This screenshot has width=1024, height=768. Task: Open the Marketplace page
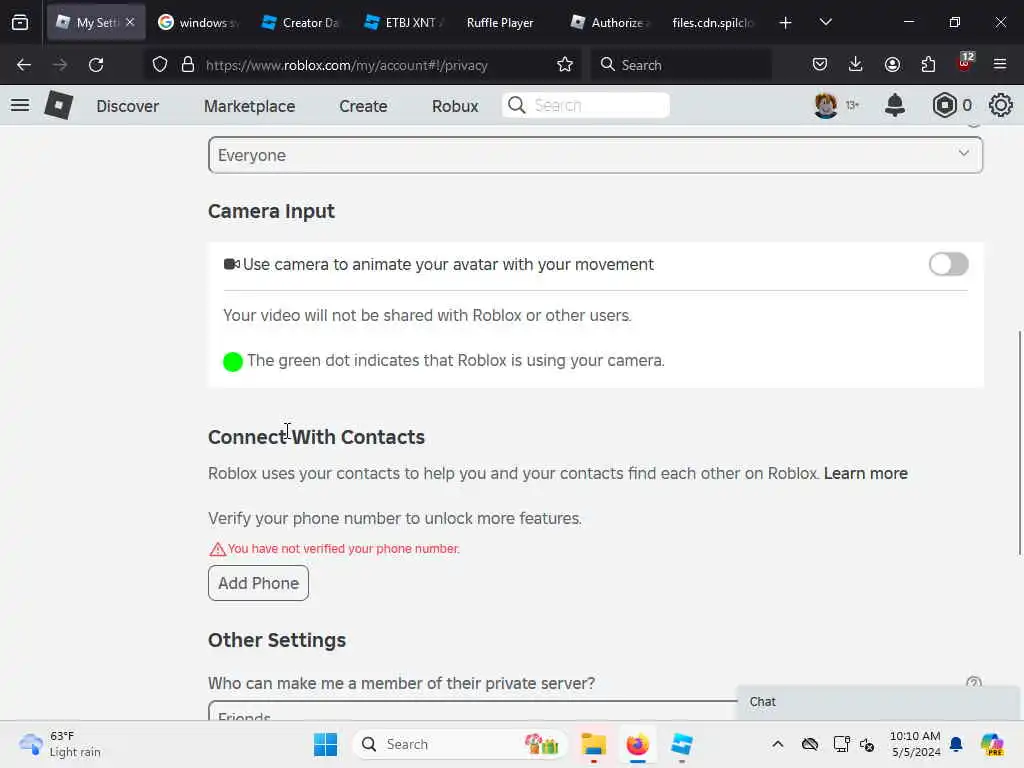coord(249,106)
